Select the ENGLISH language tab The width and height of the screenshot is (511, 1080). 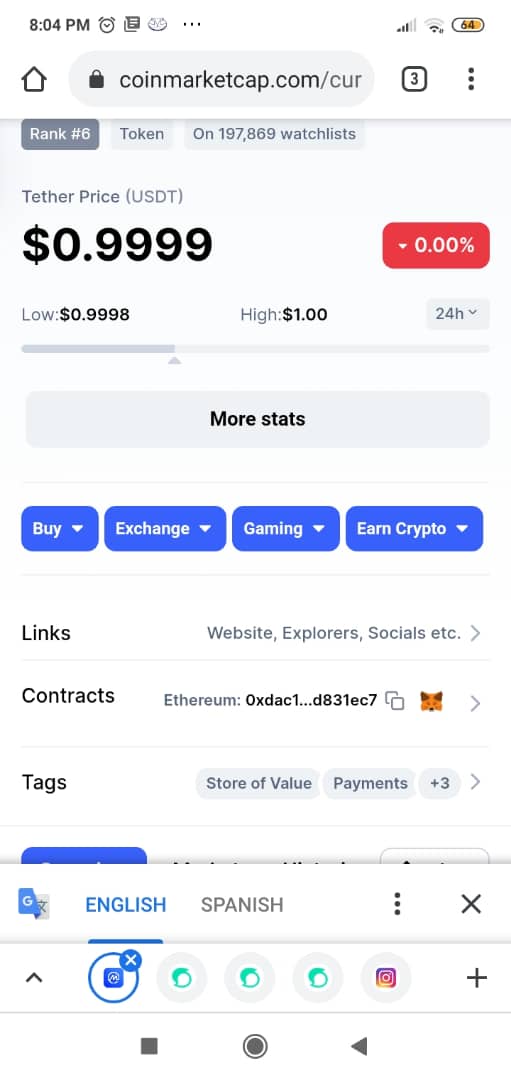tap(125, 904)
